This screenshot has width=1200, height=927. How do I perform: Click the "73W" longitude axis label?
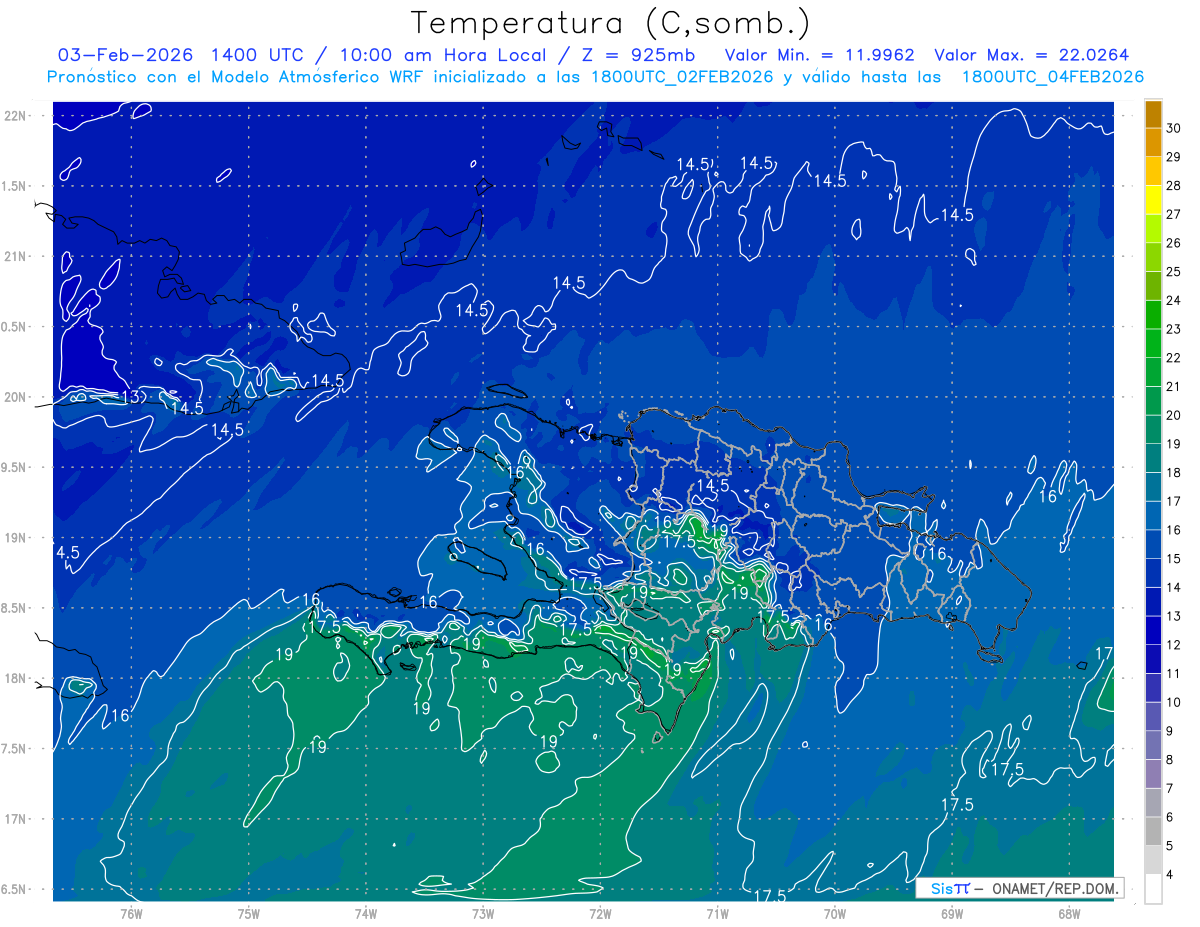[x=483, y=914]
